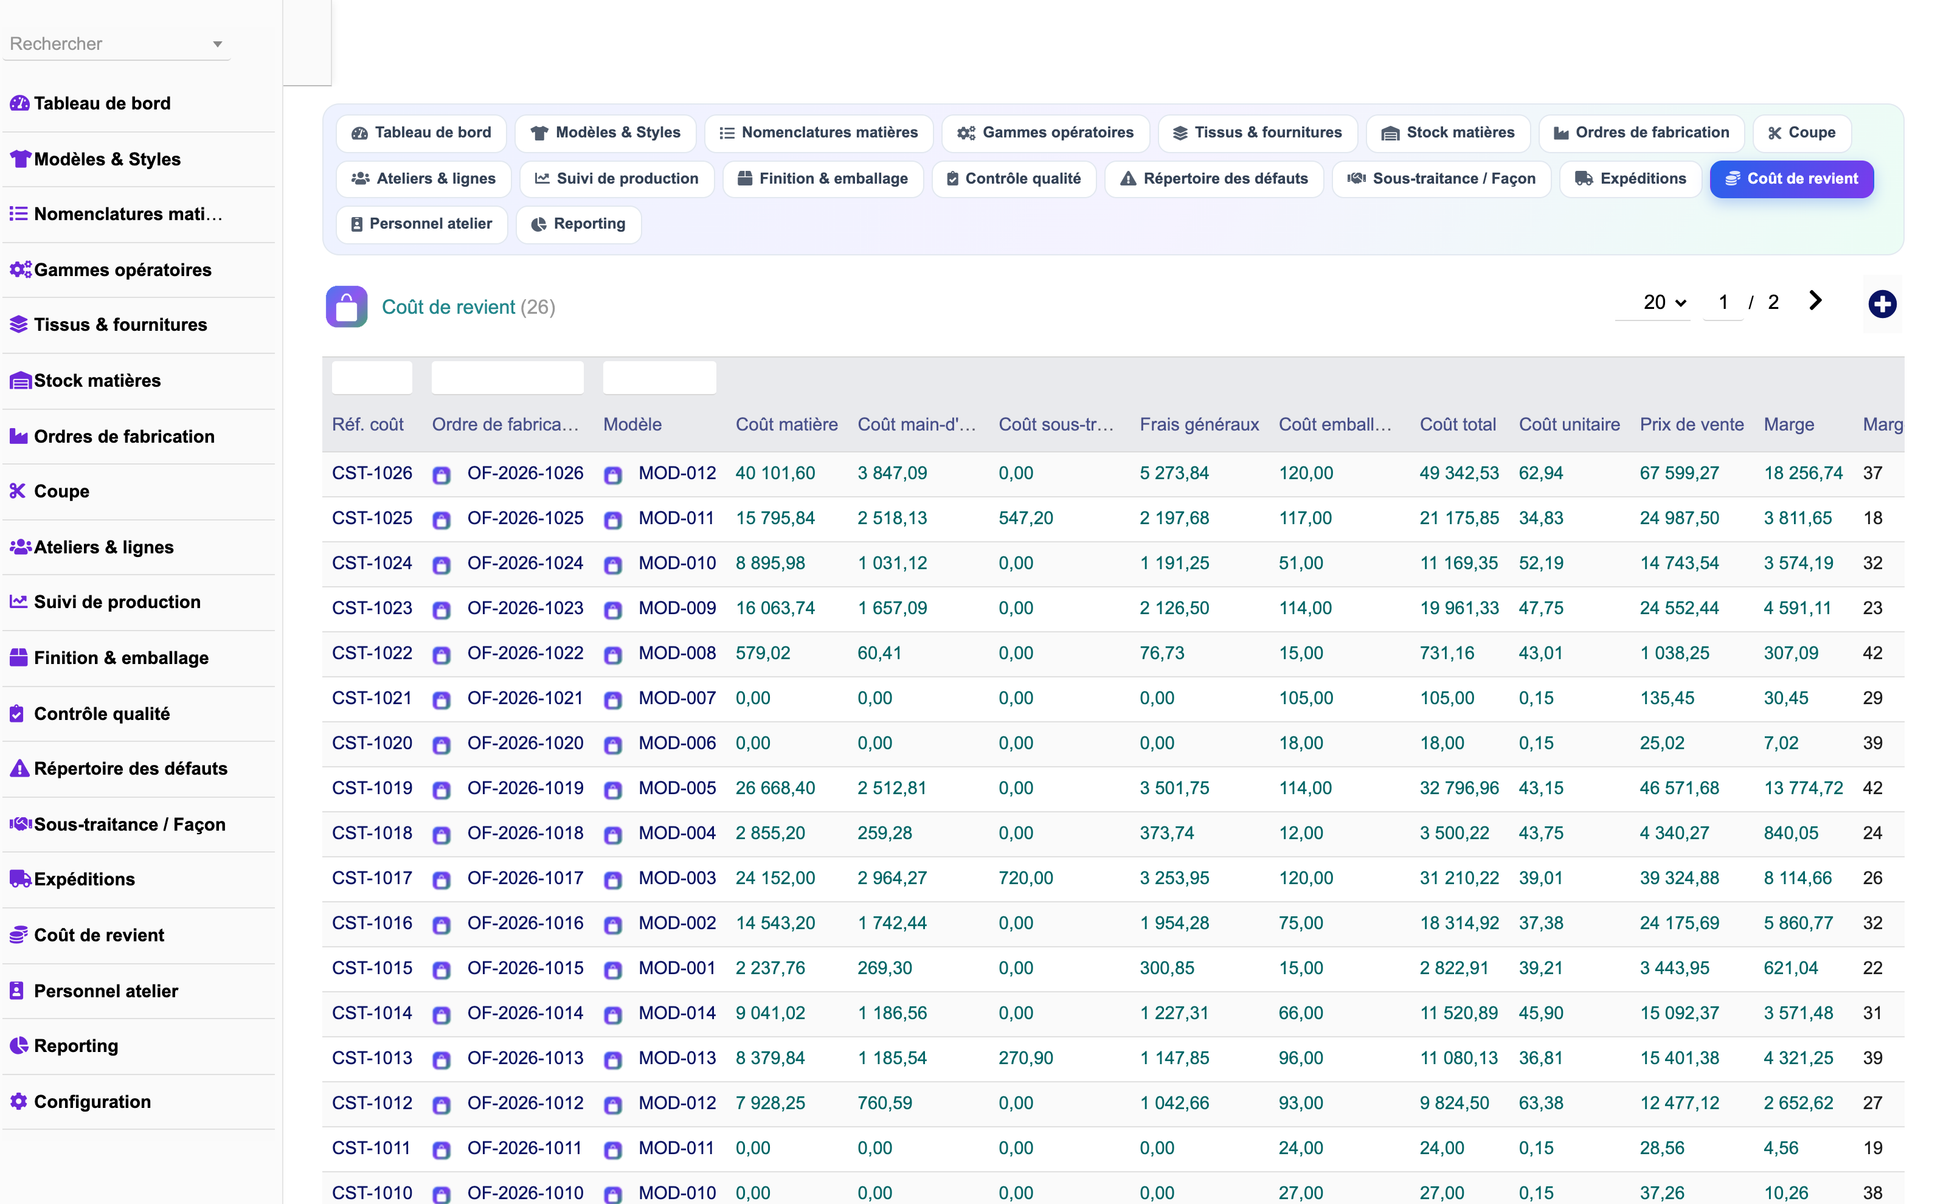Click the Coût de revient coins sidebar icon
Image resolution: width=1946 pixels, height=1204 pixels.
pos(19,935)
